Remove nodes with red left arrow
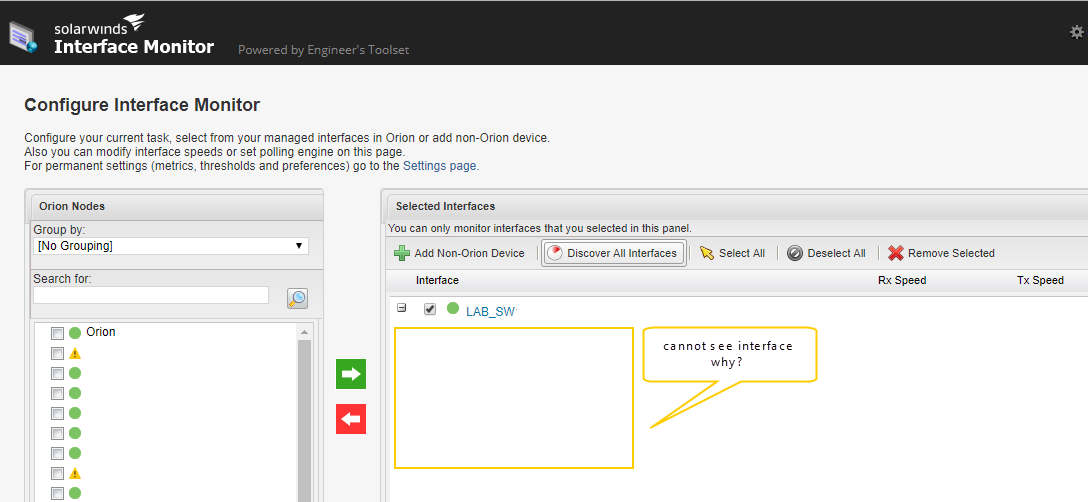1088x502 pixels. tap(351, 419)
